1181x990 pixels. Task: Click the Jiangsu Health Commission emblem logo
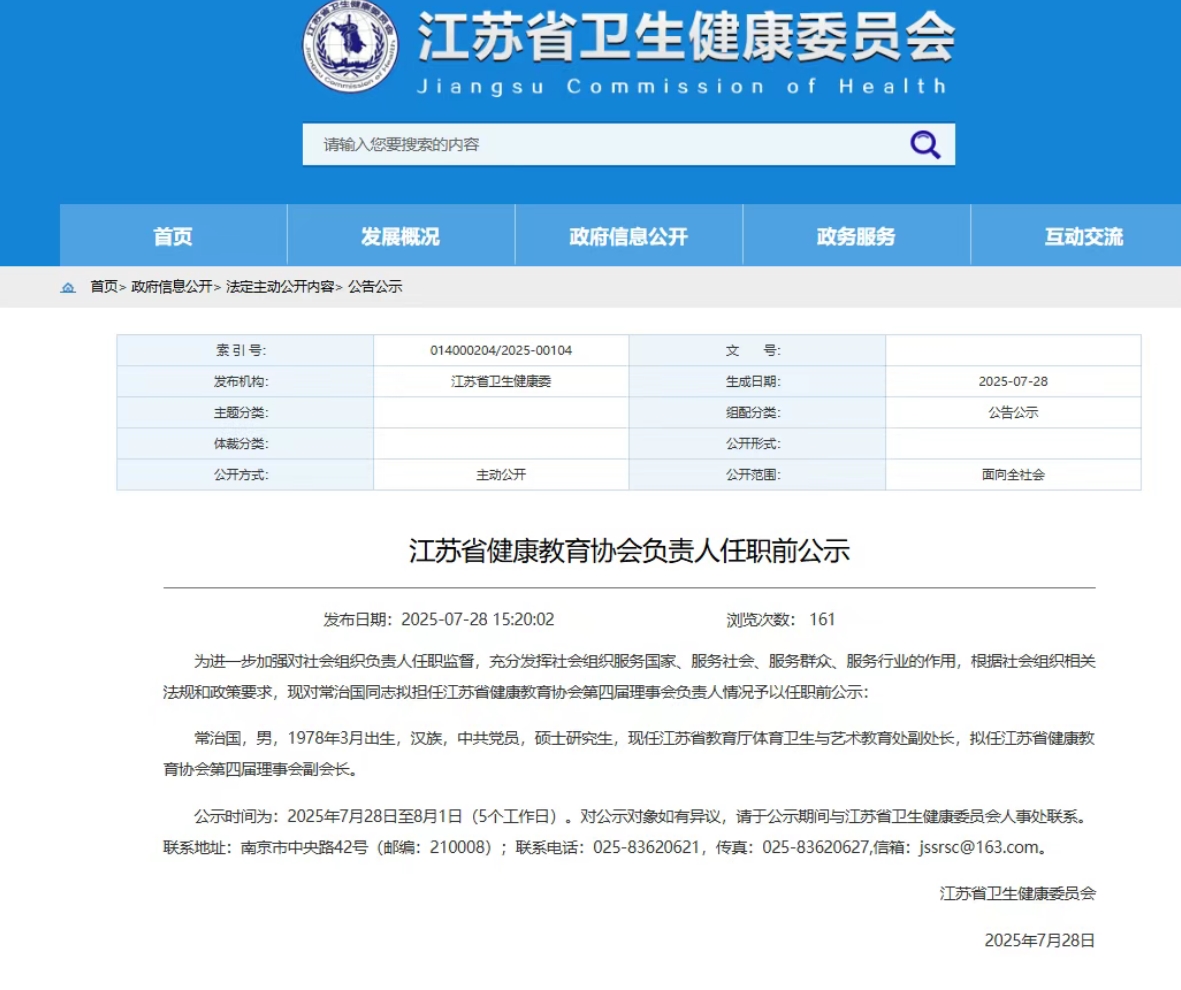(350, 48)
